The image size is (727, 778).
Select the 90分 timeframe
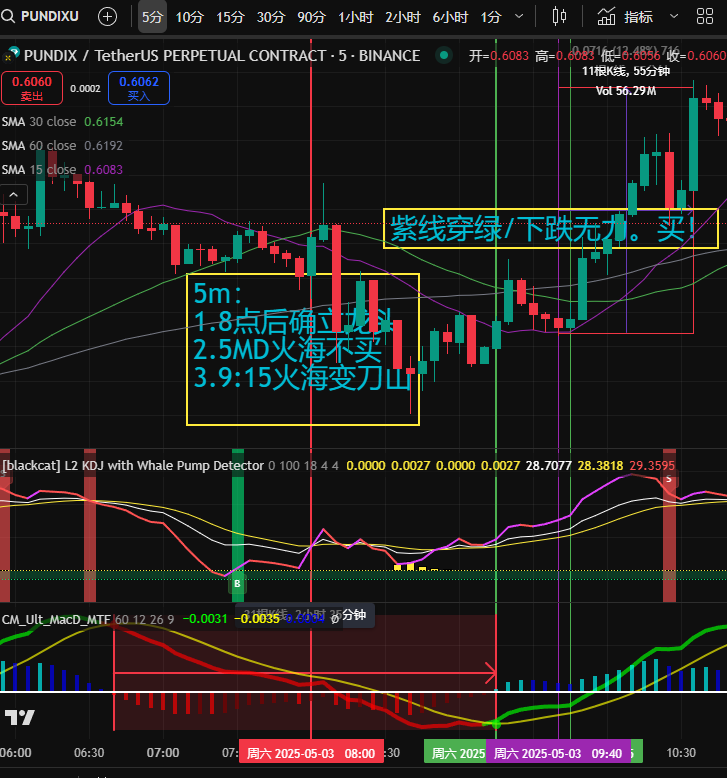(x=312, y=17)
